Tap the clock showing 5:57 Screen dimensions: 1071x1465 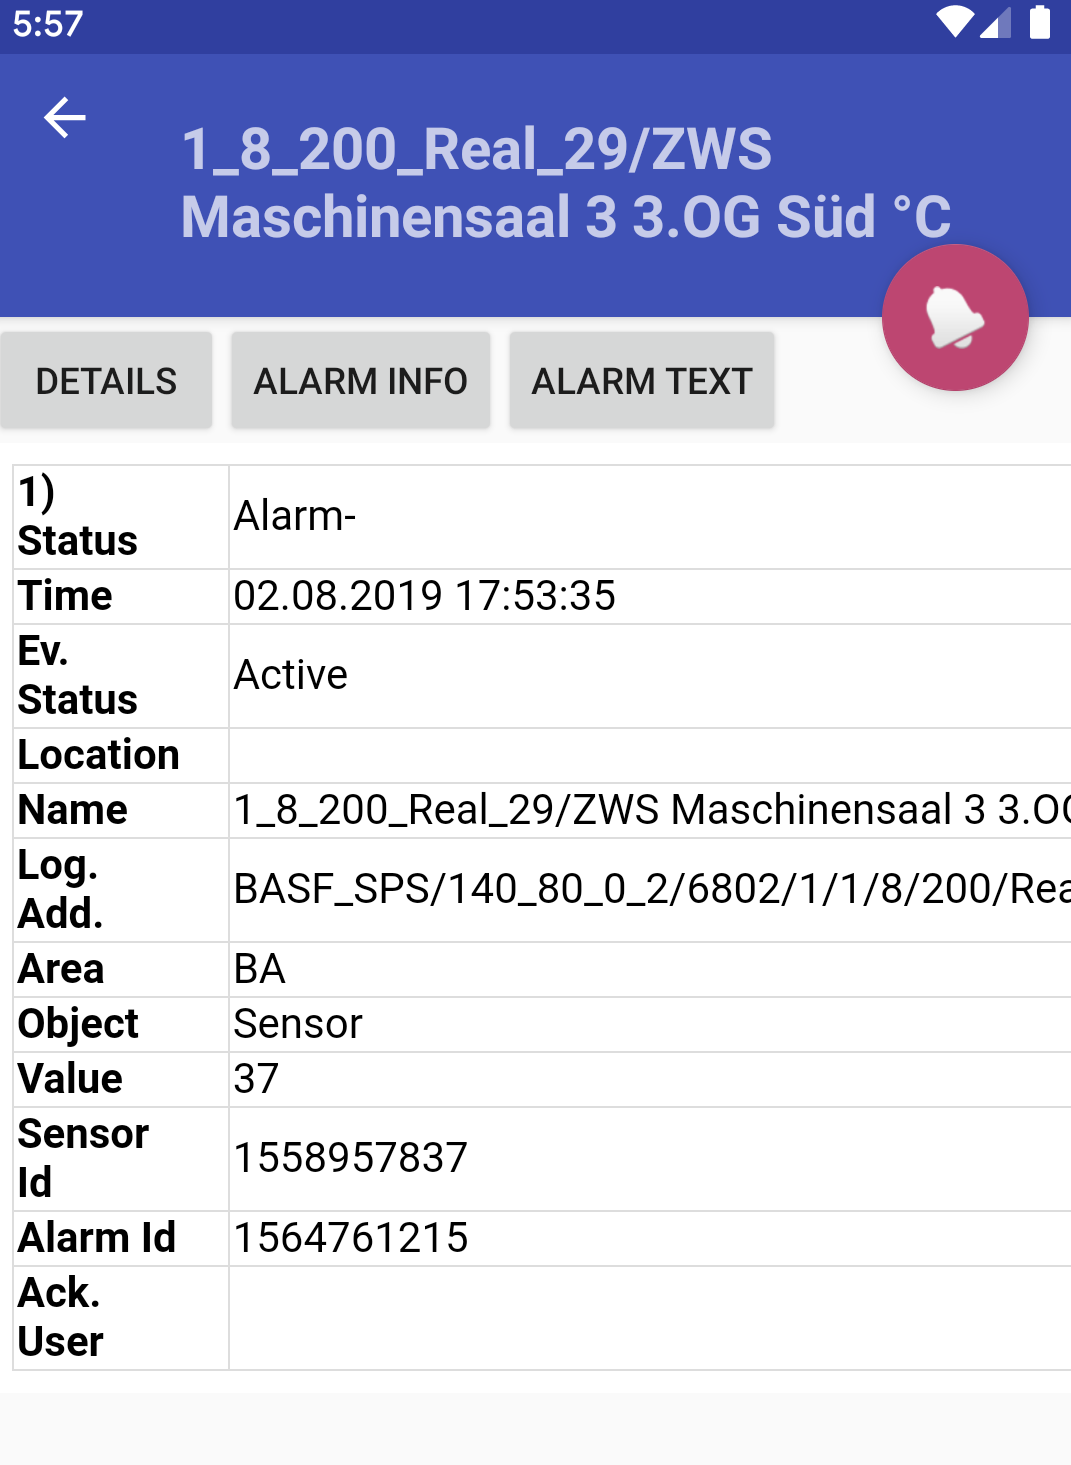[x=47, y=23]
